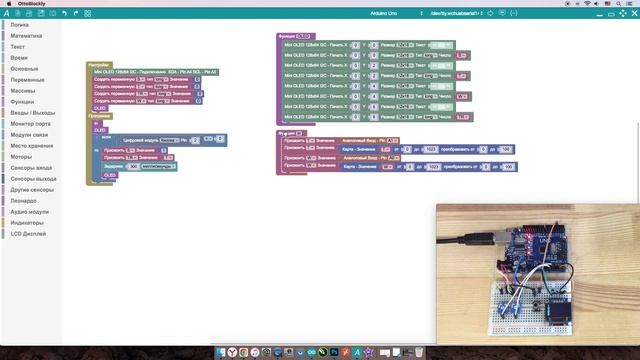Select the Переменные category

[27, 80]
